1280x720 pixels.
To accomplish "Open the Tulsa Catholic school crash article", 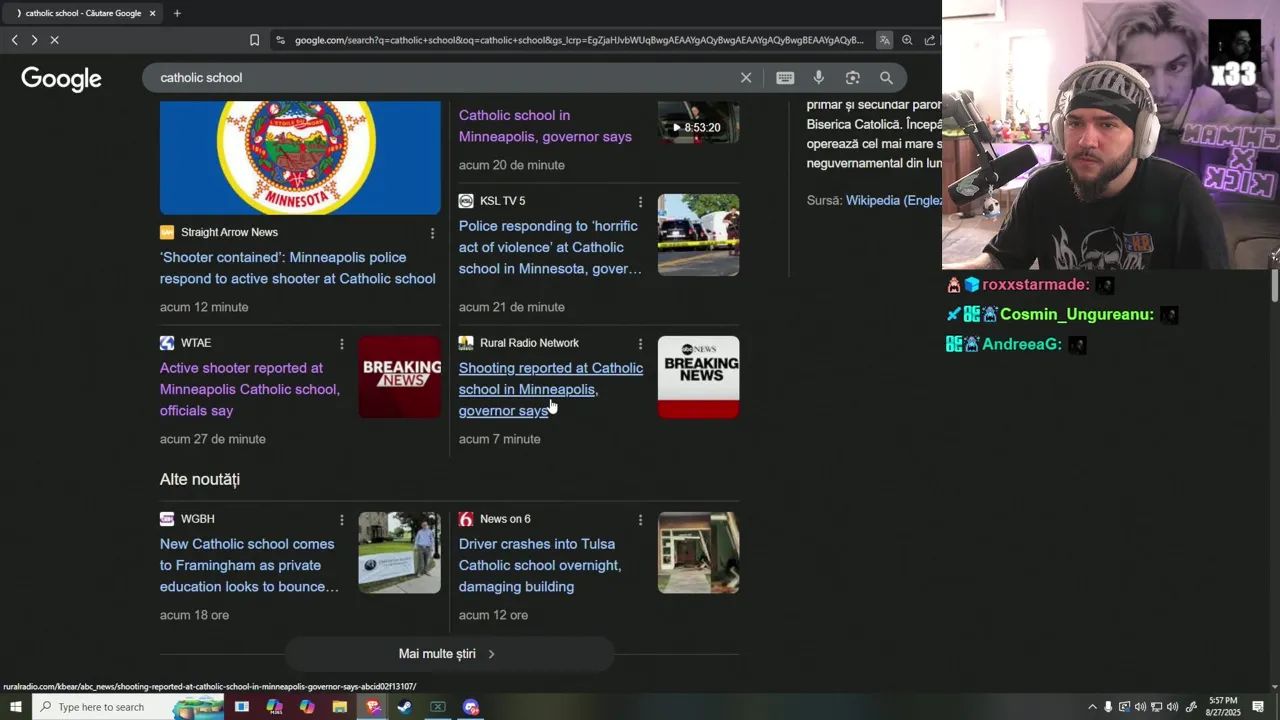I will click(540, 565).
